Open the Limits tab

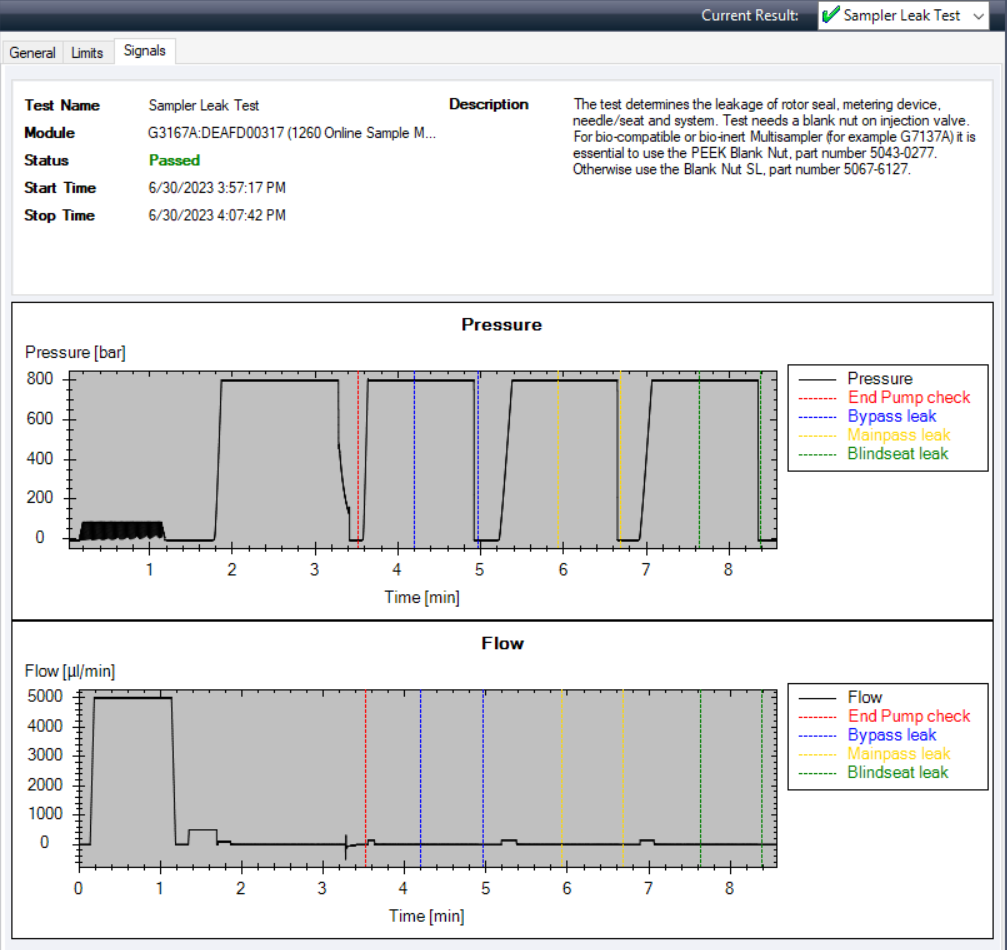coord(87,53)
